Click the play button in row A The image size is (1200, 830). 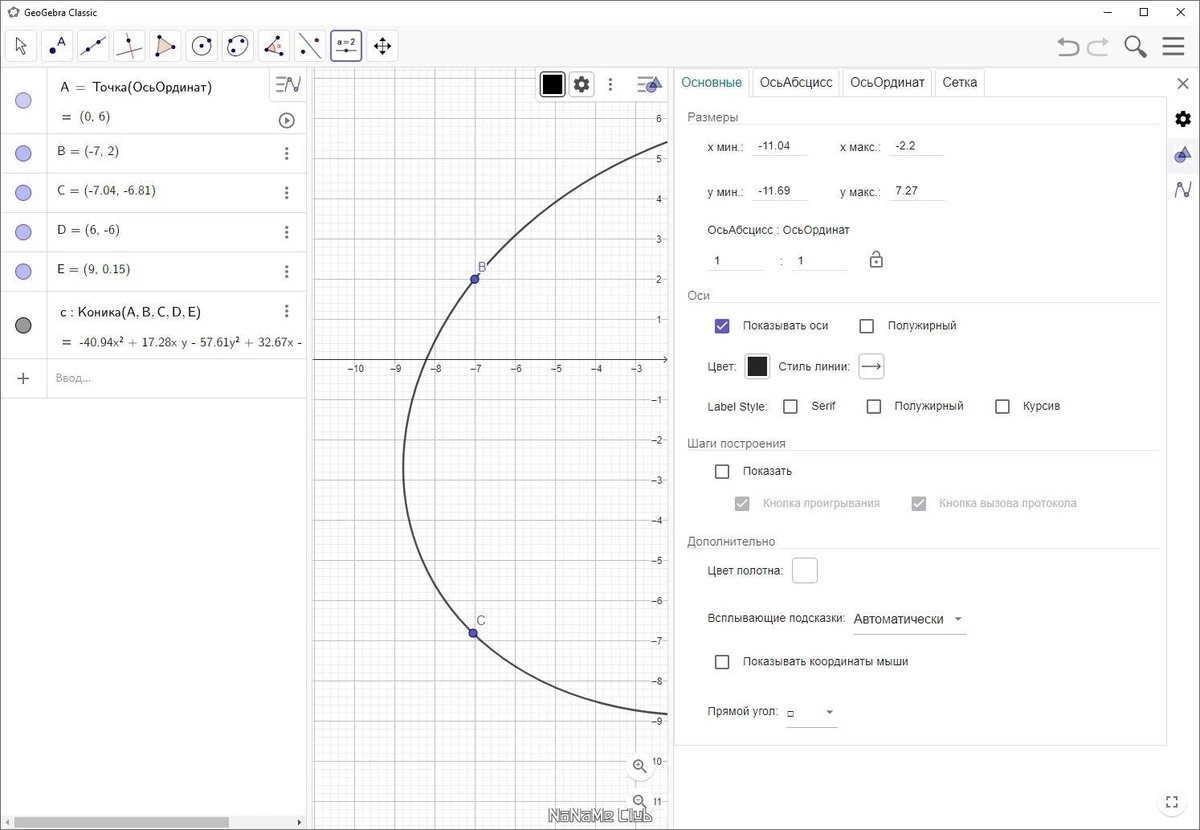pyautogui.click(x=287, y=120)
